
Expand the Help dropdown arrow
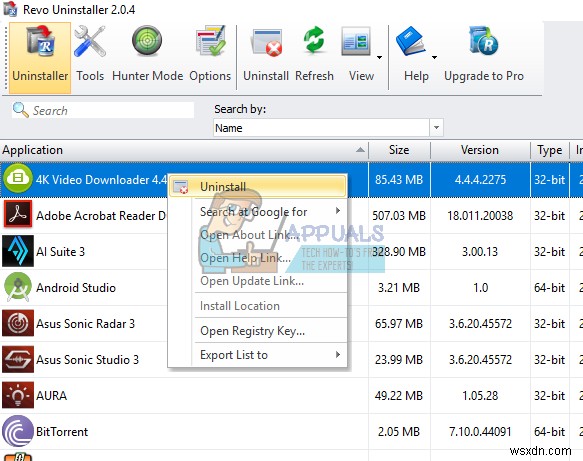[434, 57]
